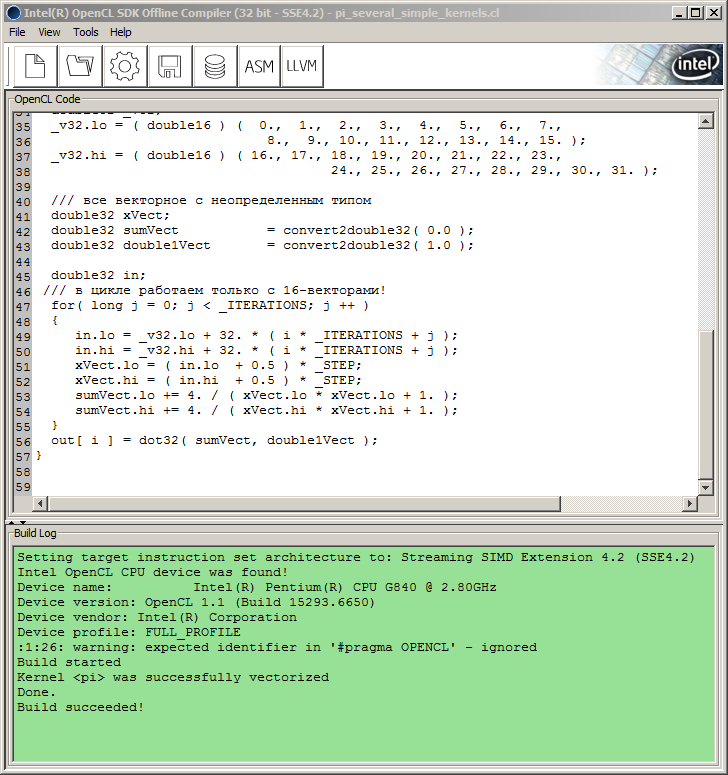The image size is (728, 775).
Task: Click the Russian comment on line 46
Action: click(x=214, y=291)
